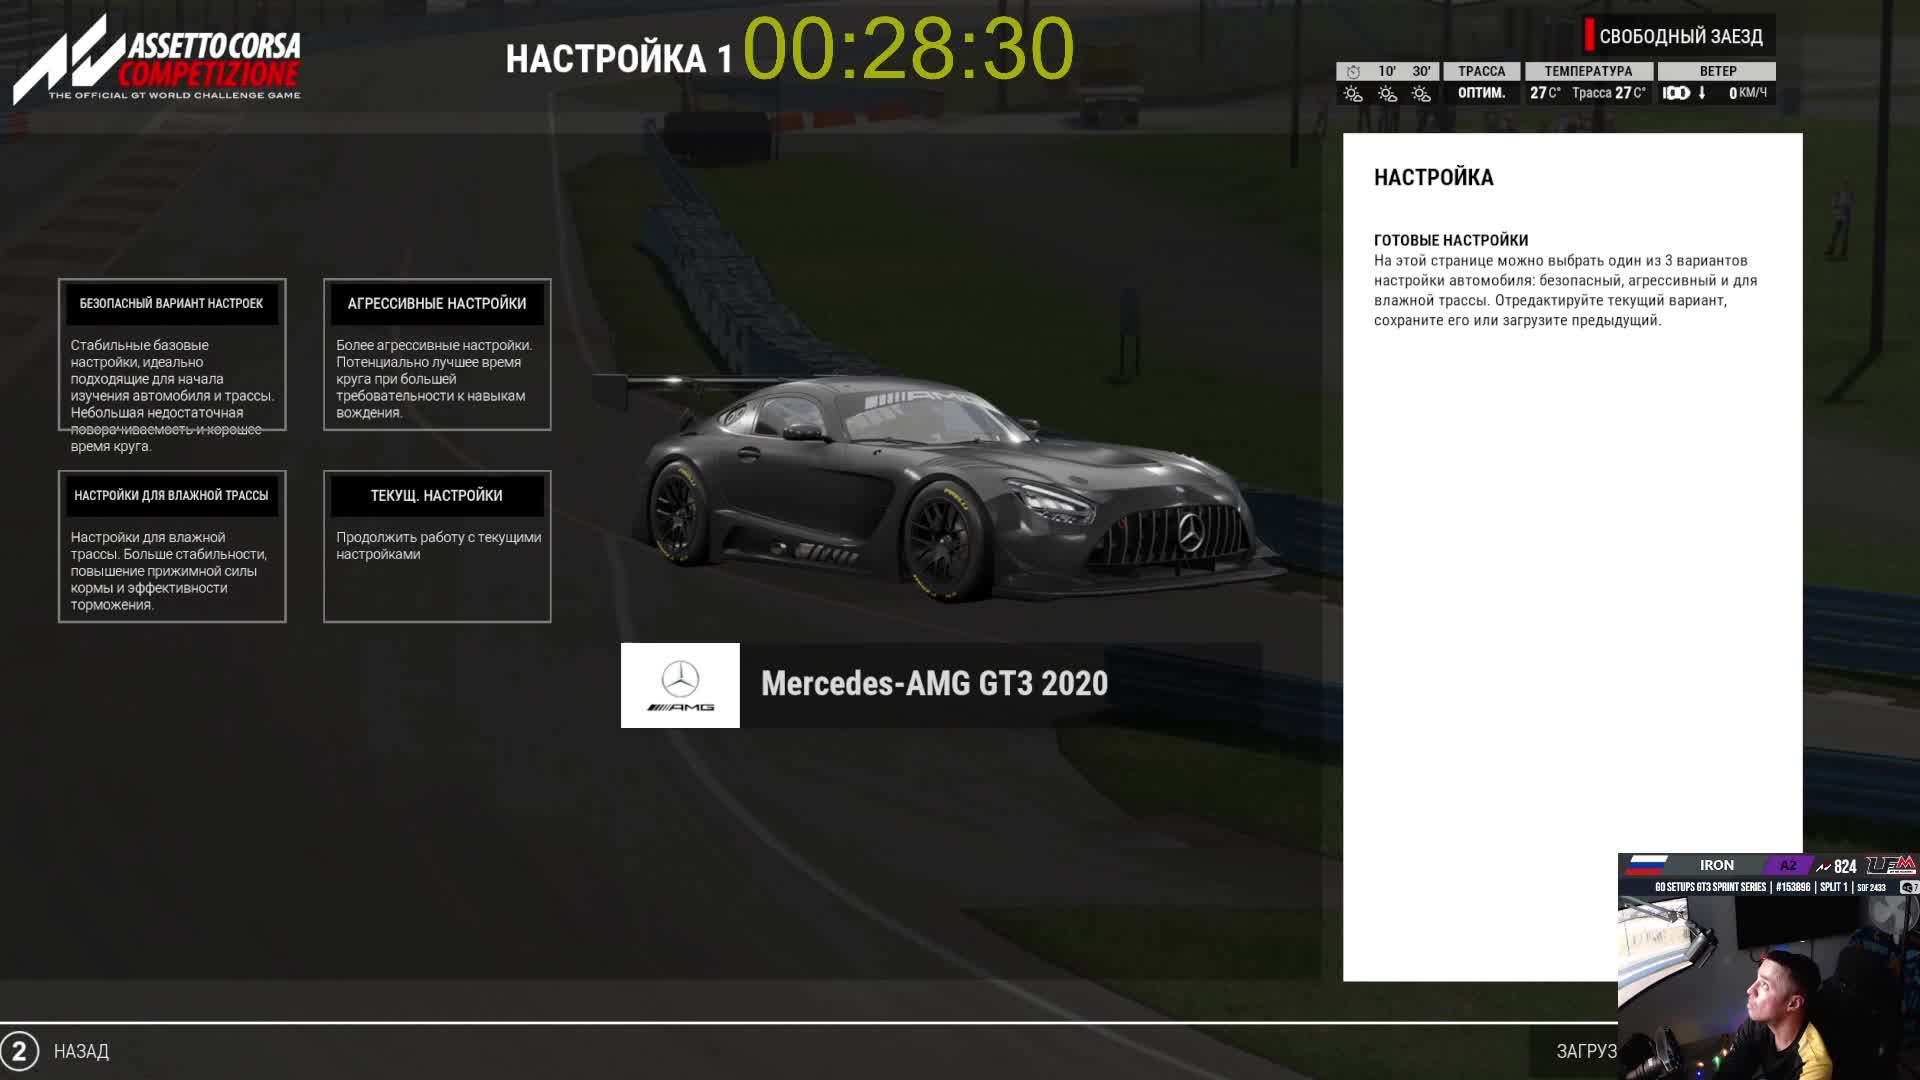Click the session timer showing 00:28:30

pyautogui.click(x=910, y=47)
